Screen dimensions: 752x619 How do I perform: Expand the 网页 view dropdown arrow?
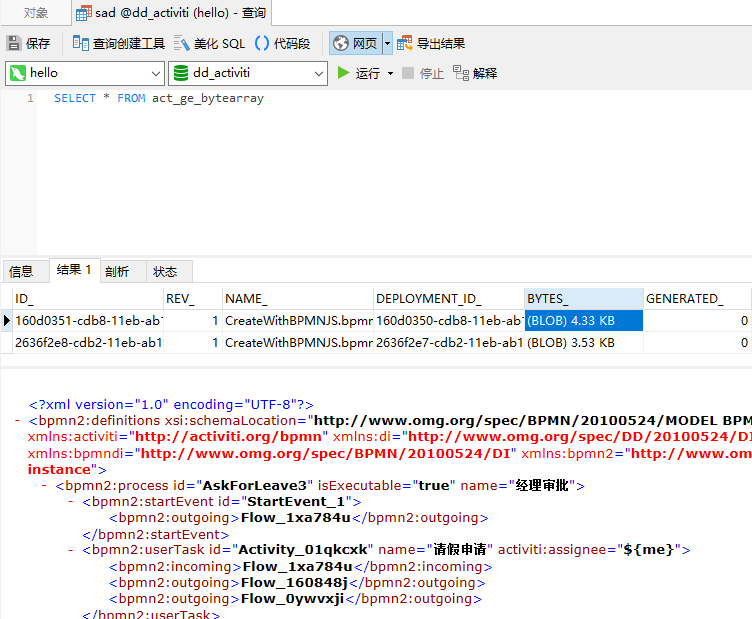pyautogui.click(x=388, y=44)
